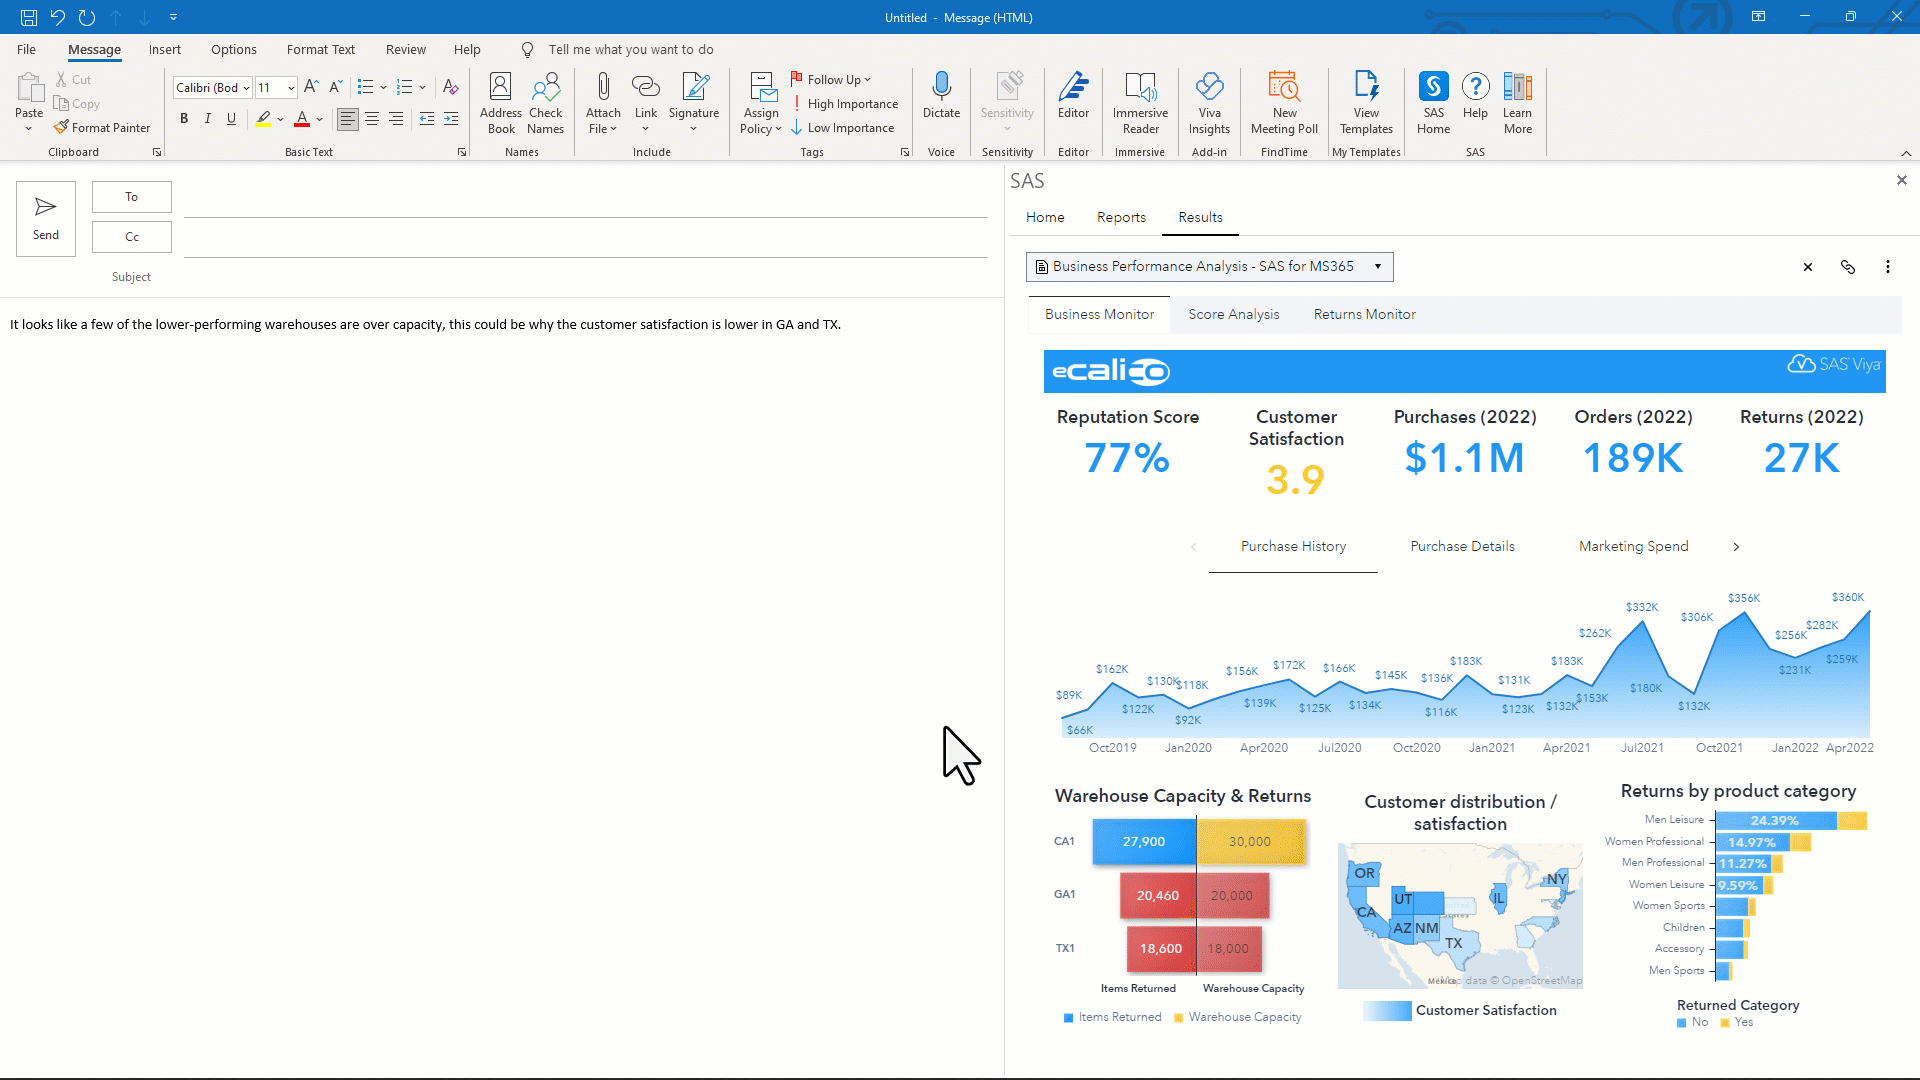Expand bullets list dropdown arrow
The image size is (1920, 1080).
click(383, 87)
